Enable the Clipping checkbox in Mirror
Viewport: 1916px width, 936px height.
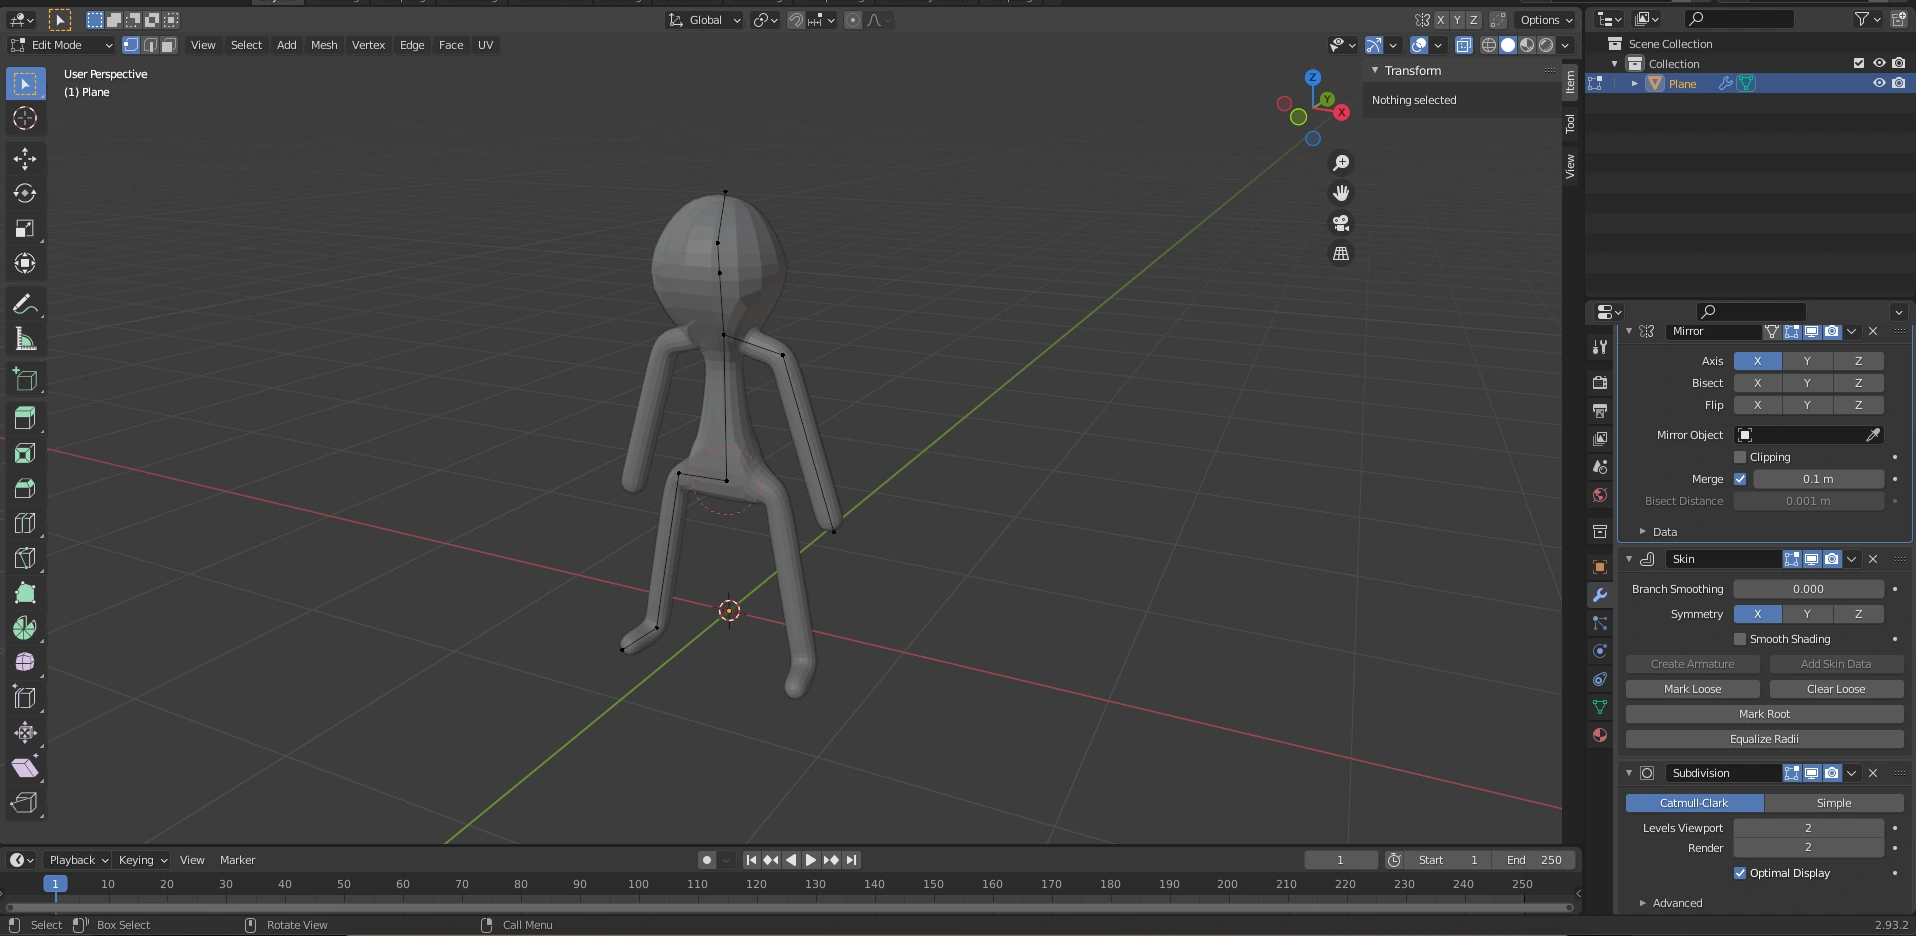pyautogui.click(x=1740, y=457)
